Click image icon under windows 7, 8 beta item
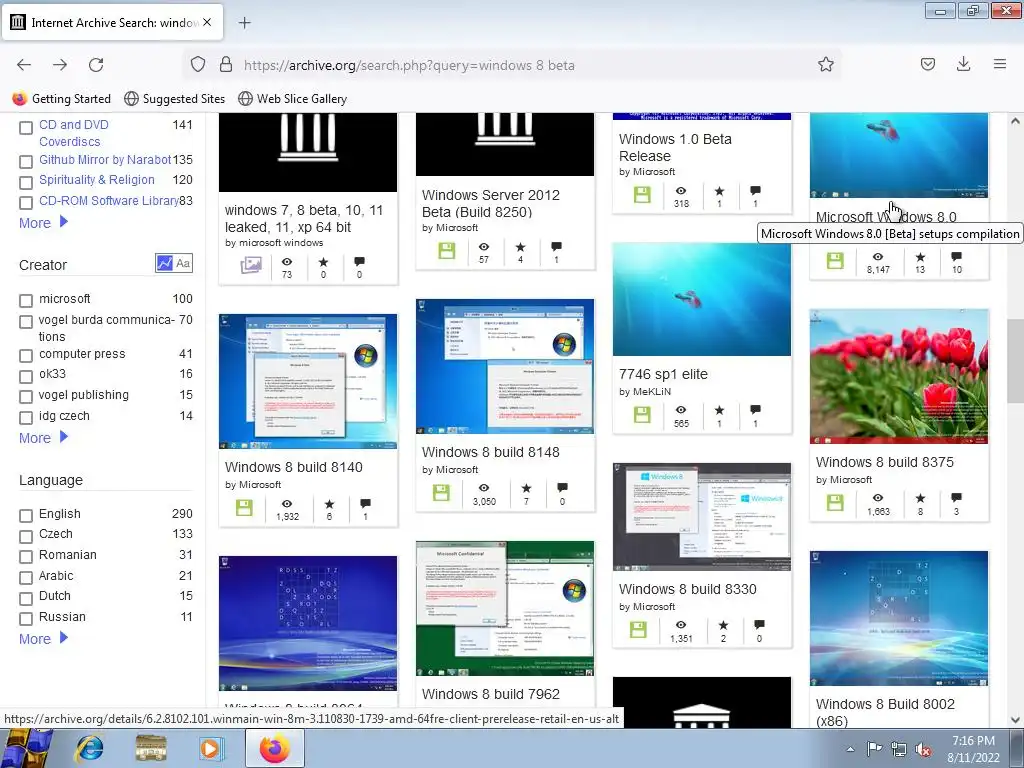 251,265
